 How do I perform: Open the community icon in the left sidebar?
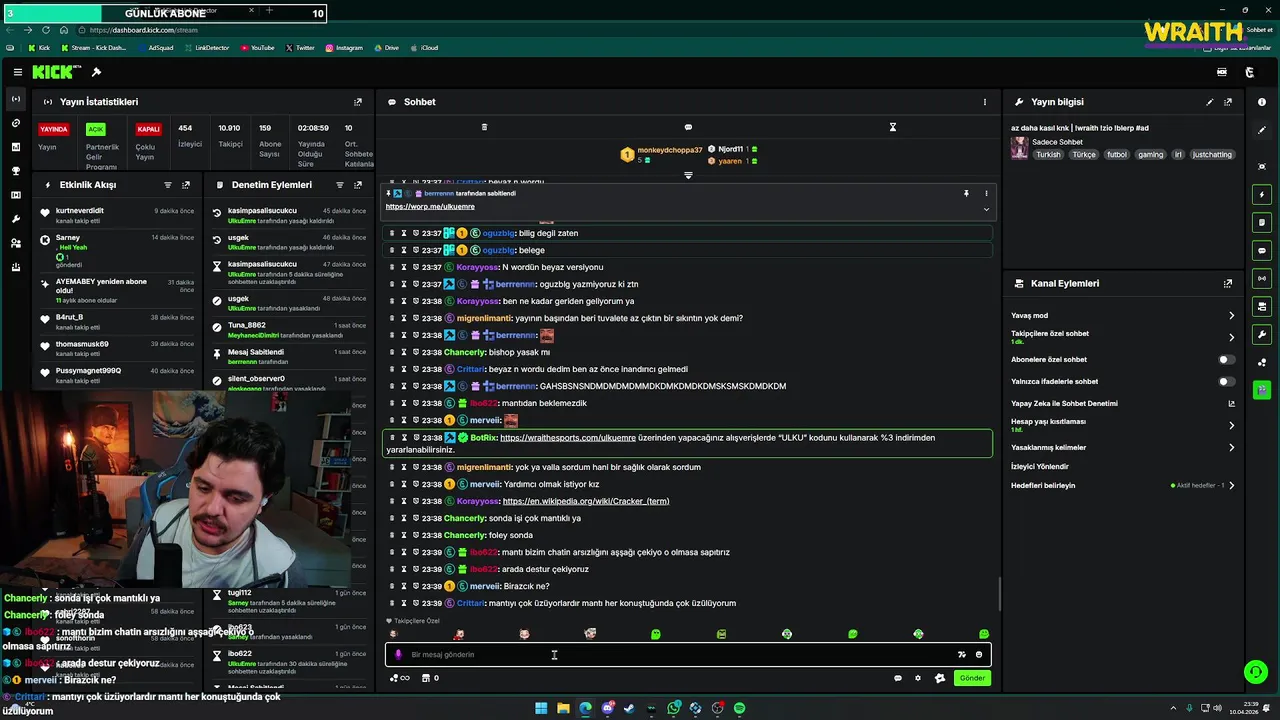[16, 243]
